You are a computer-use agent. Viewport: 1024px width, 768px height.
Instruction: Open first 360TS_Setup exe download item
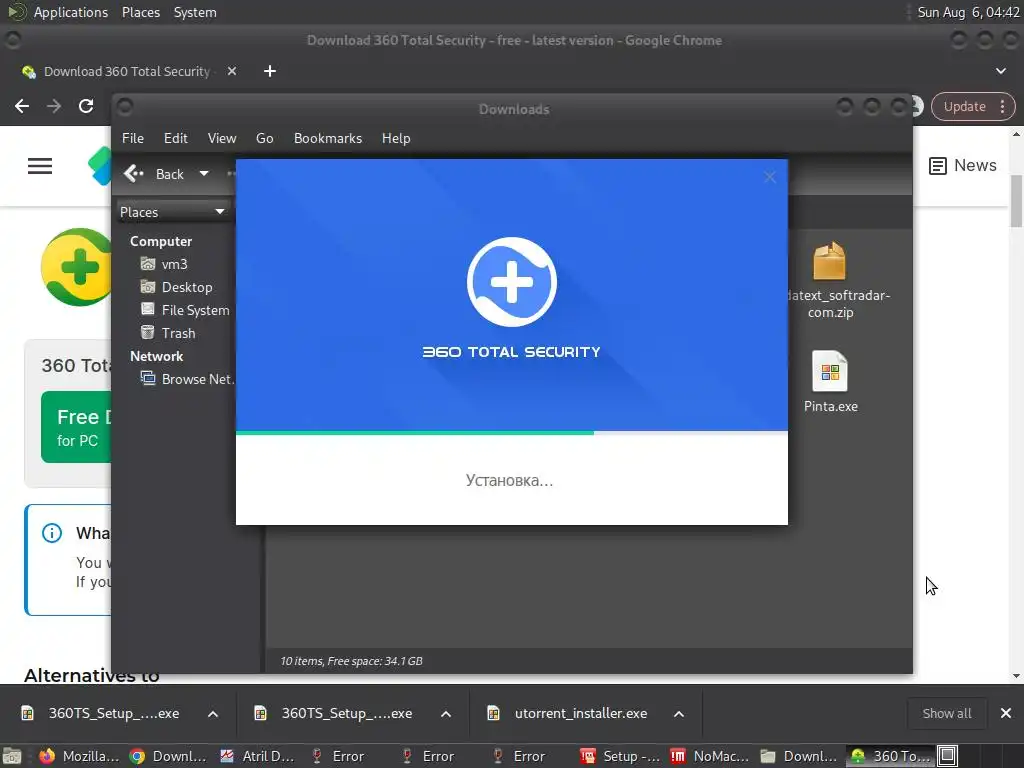coord(101,714)
